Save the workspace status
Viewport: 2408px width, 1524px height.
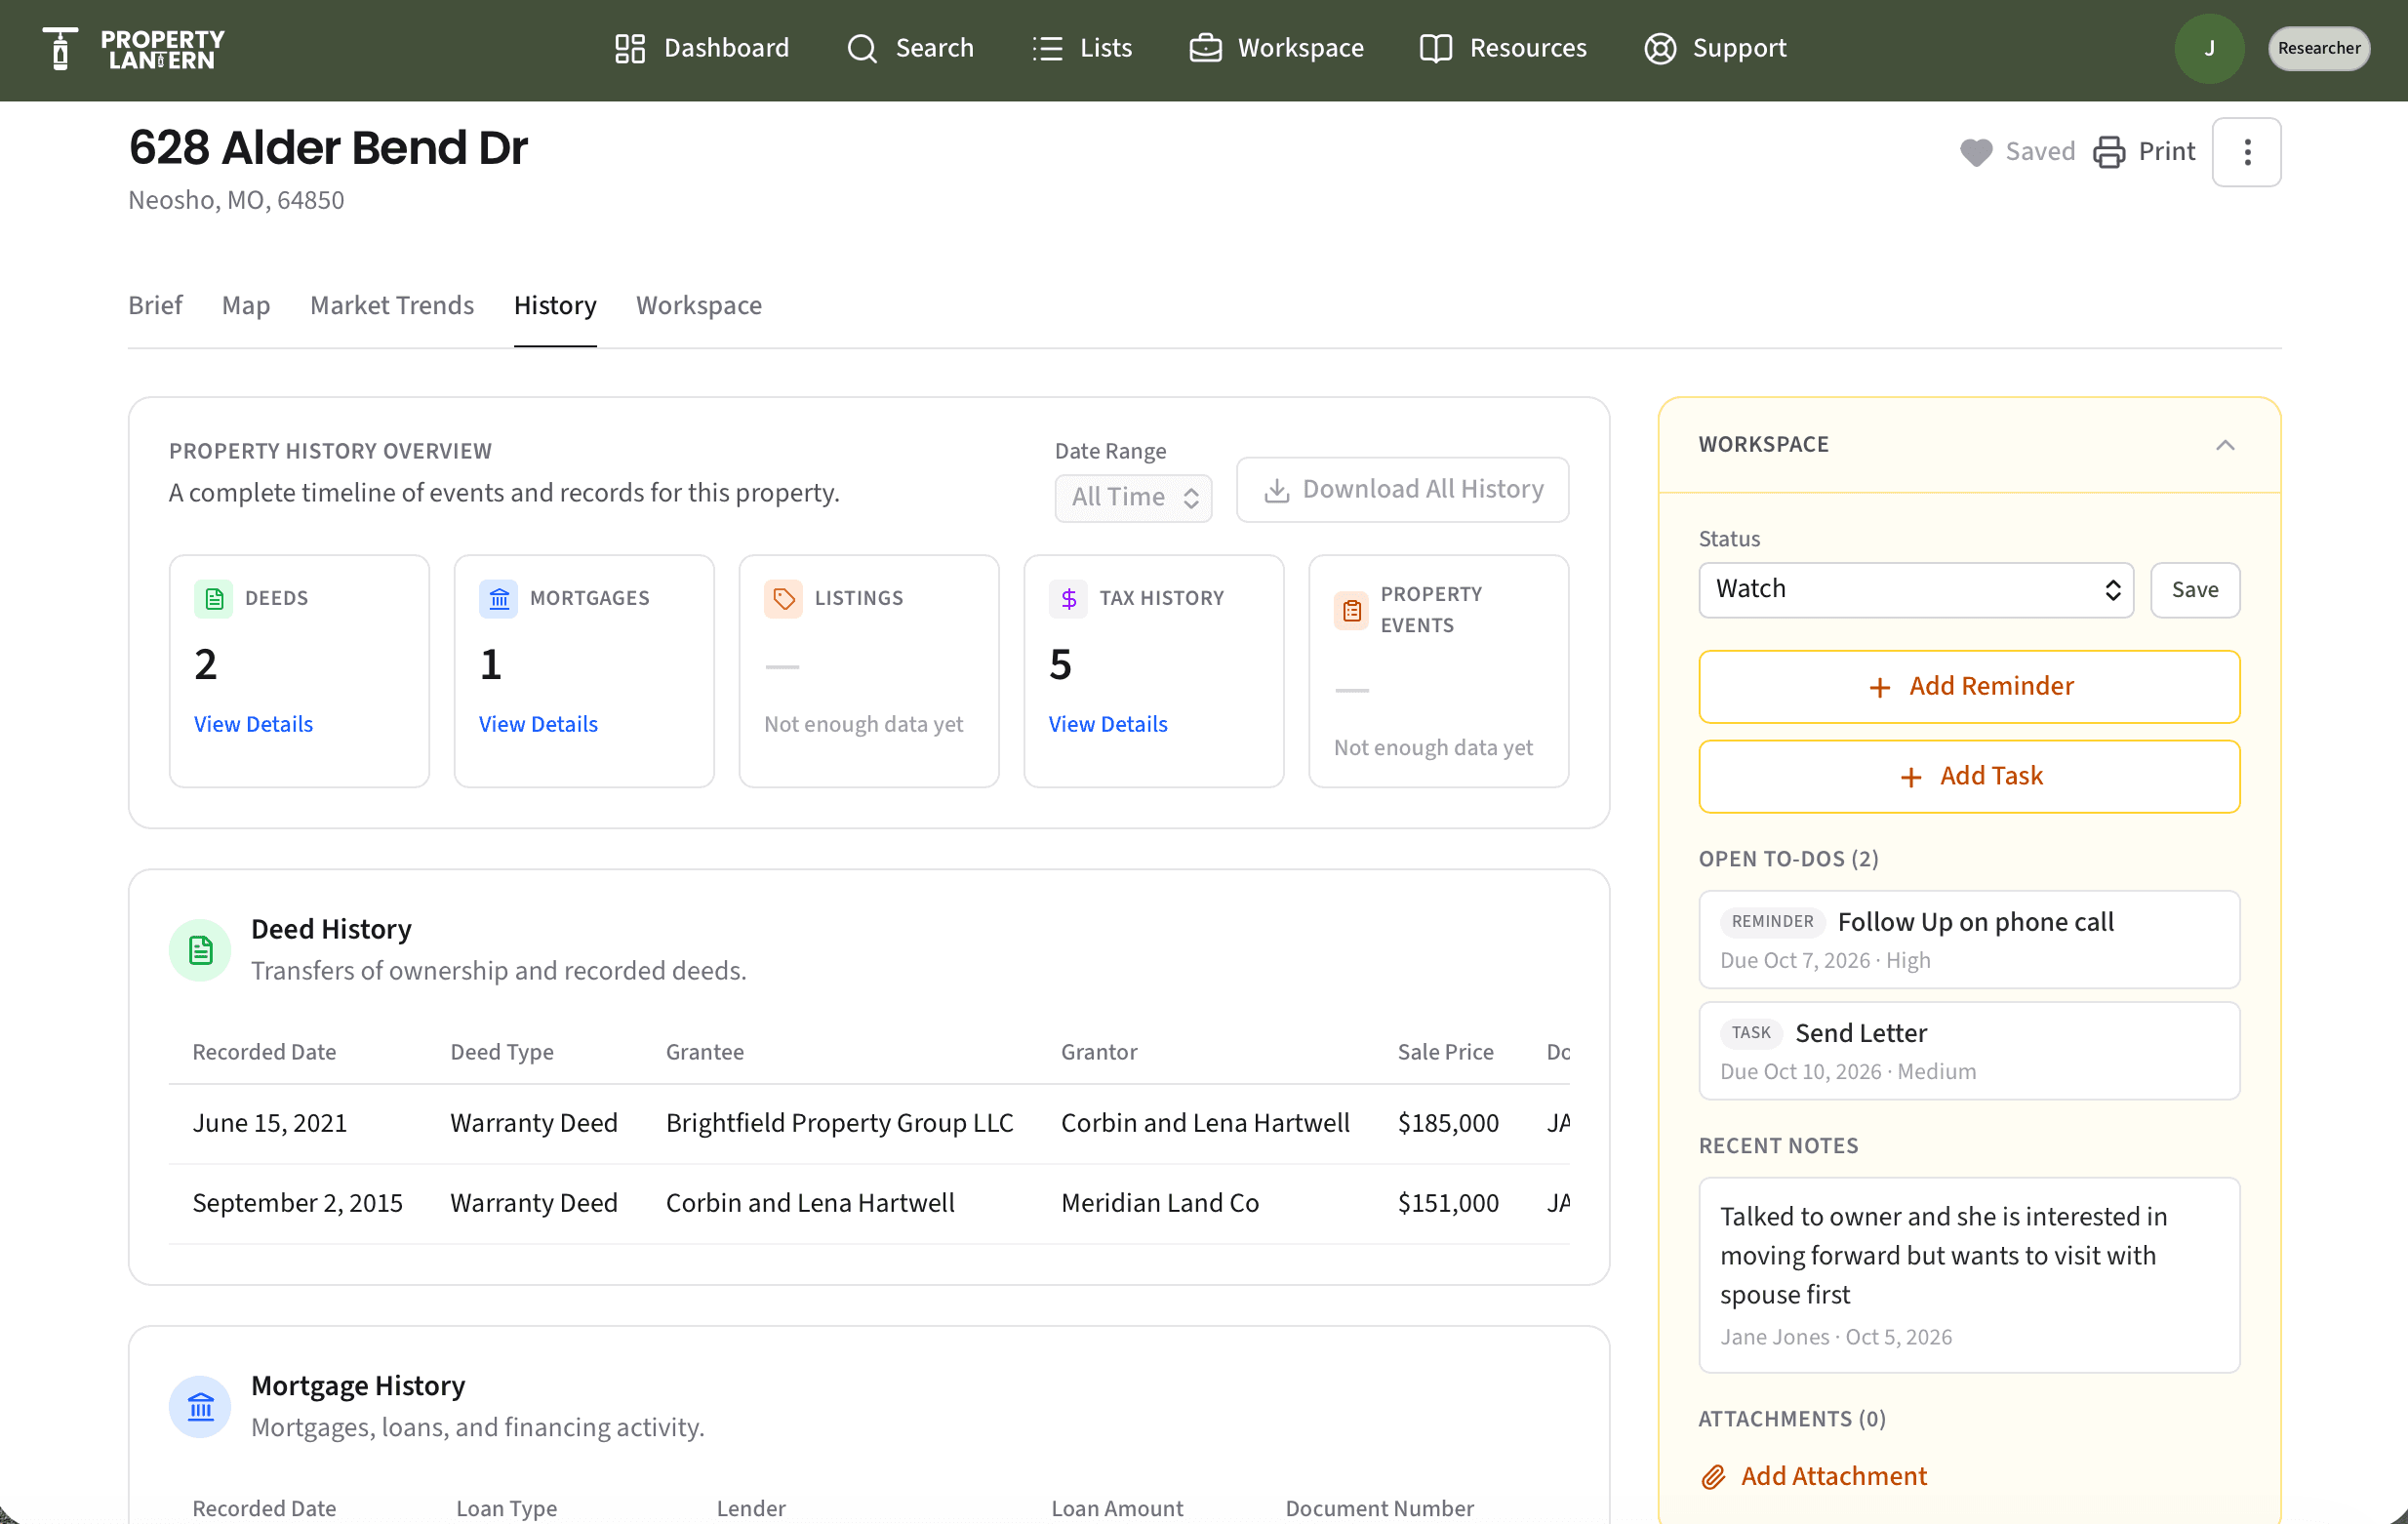[2194, 589]
